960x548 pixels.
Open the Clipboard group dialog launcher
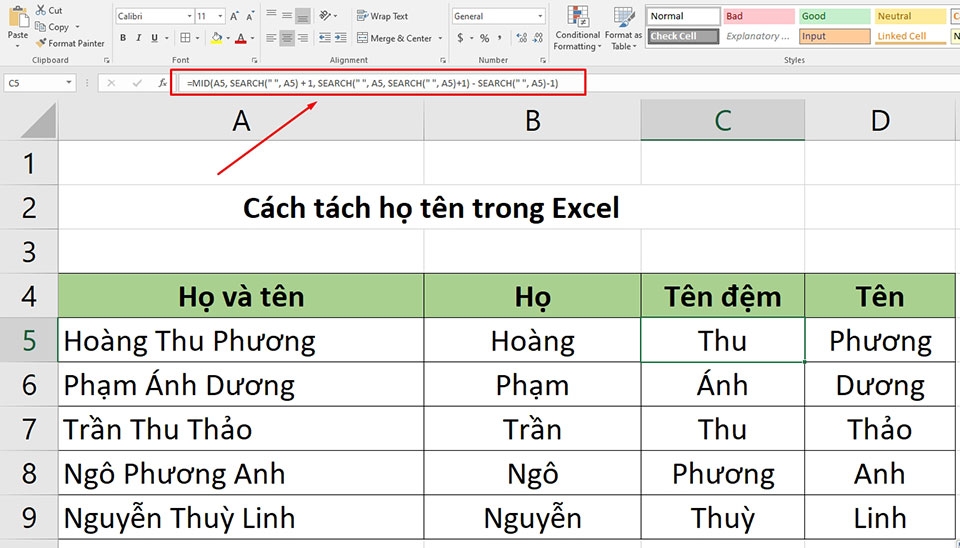pos(107,60)
